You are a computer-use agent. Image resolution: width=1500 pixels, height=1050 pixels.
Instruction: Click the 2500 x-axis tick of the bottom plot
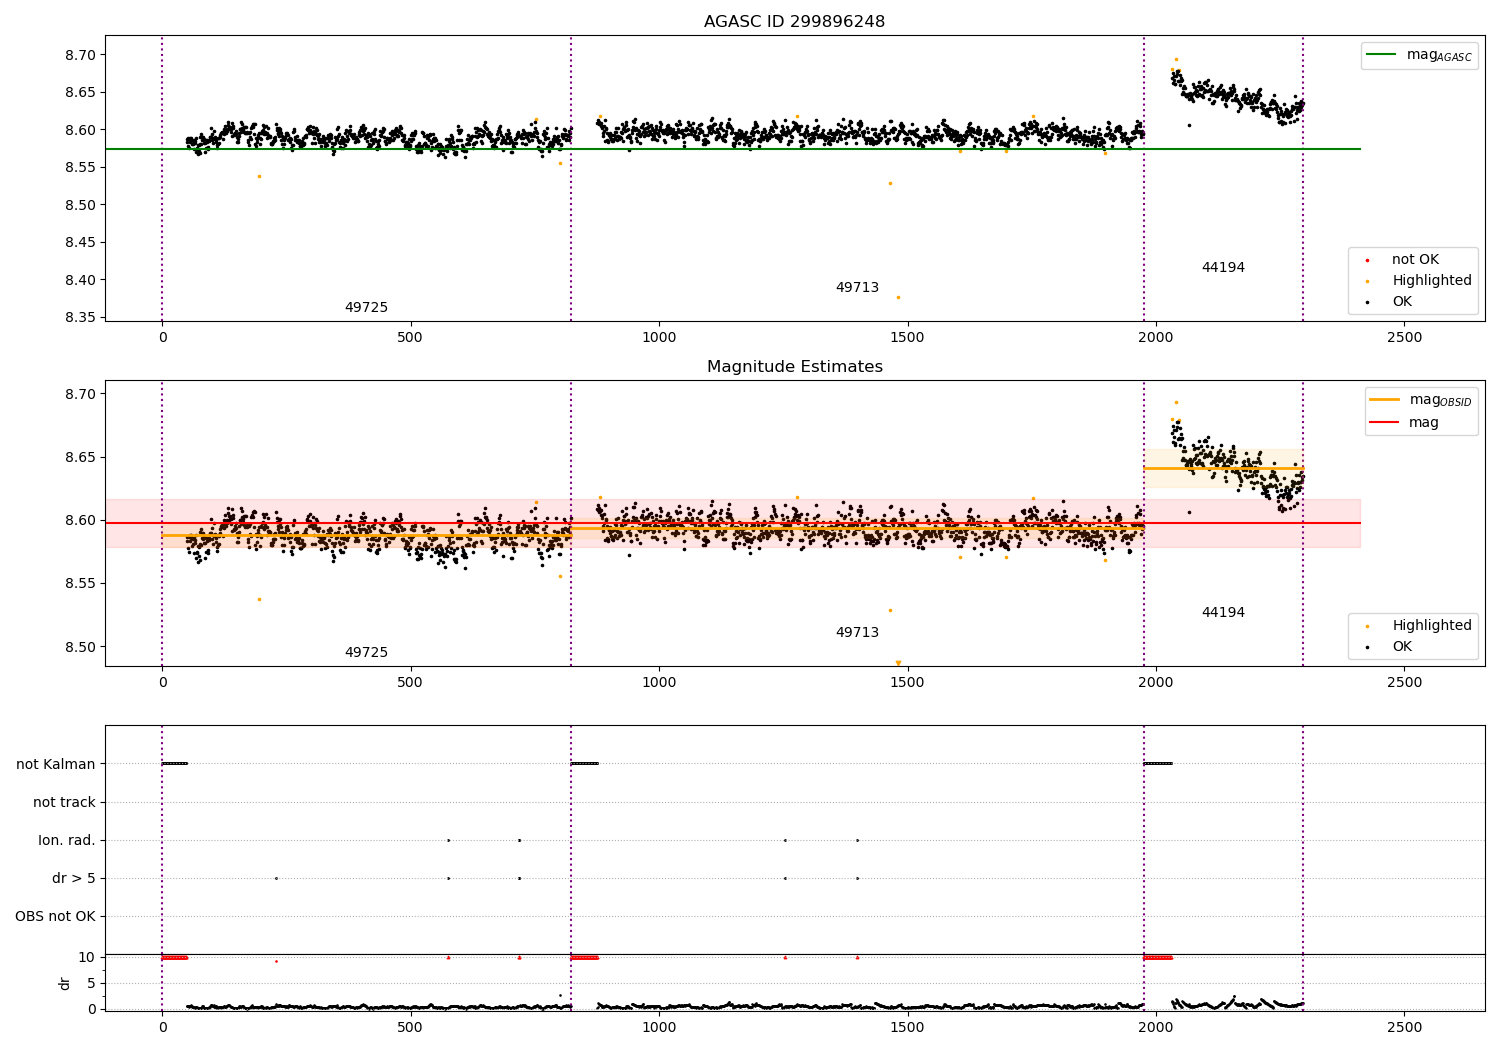(1404, 1027)
